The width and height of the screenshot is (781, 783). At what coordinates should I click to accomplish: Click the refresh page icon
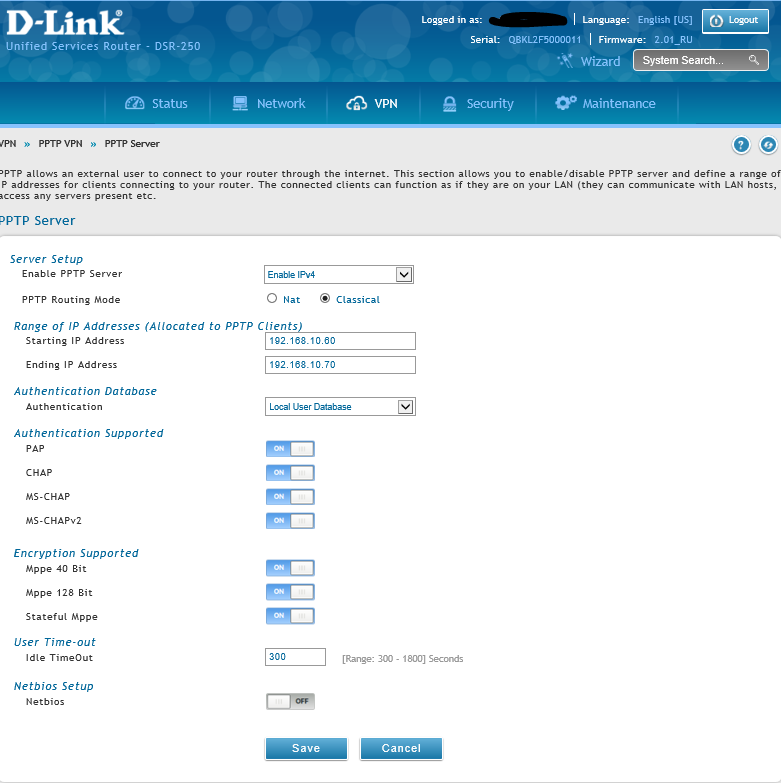(769, 145)
